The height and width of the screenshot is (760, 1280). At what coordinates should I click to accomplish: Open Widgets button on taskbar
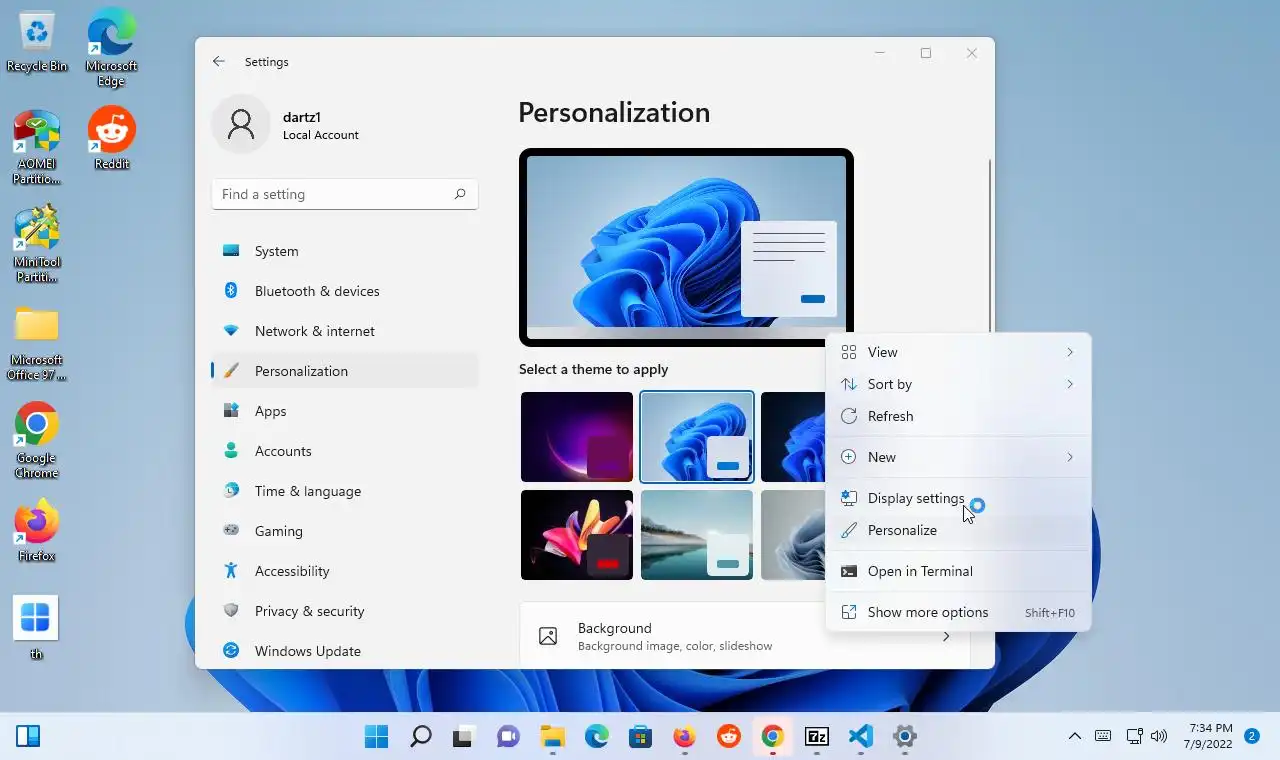tap(28, 737)
